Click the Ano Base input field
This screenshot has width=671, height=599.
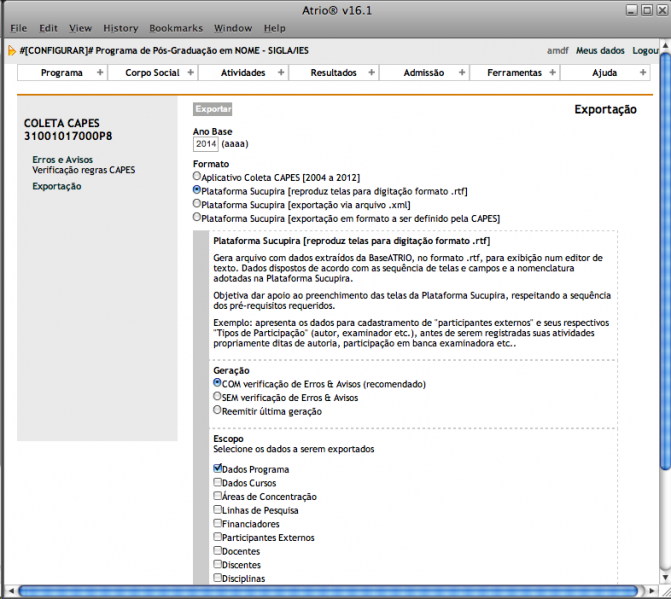(206, 145)
